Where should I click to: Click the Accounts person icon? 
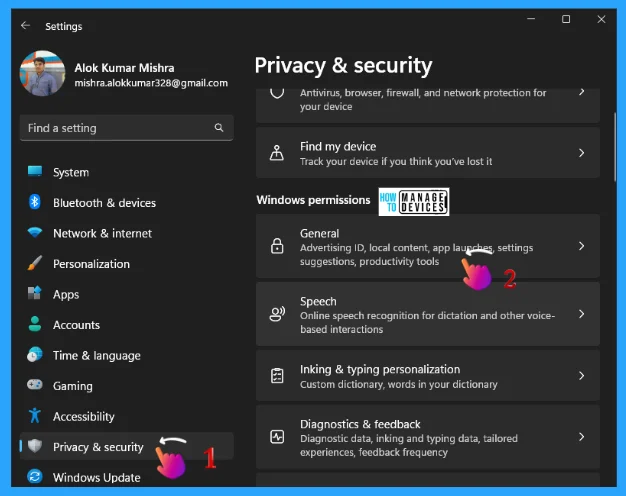35,324
